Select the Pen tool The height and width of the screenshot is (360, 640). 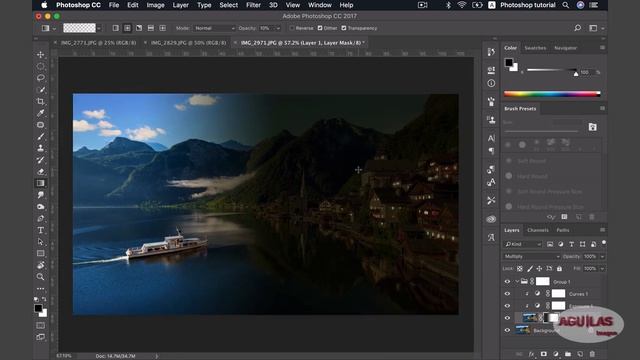click(40, 218)
